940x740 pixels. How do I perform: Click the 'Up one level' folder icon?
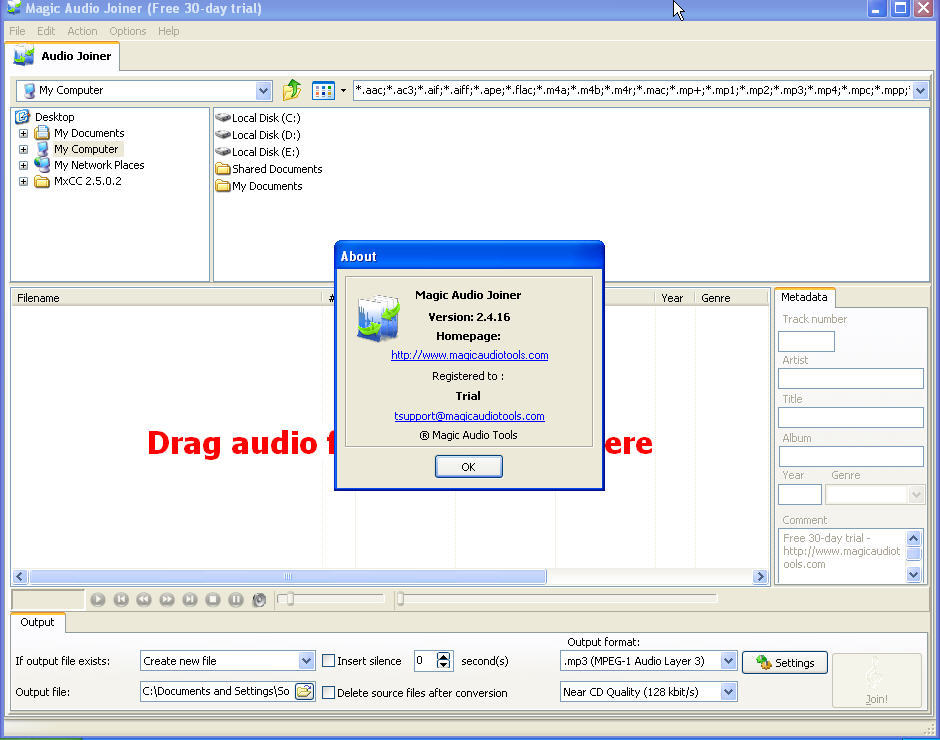click(291, 90)
